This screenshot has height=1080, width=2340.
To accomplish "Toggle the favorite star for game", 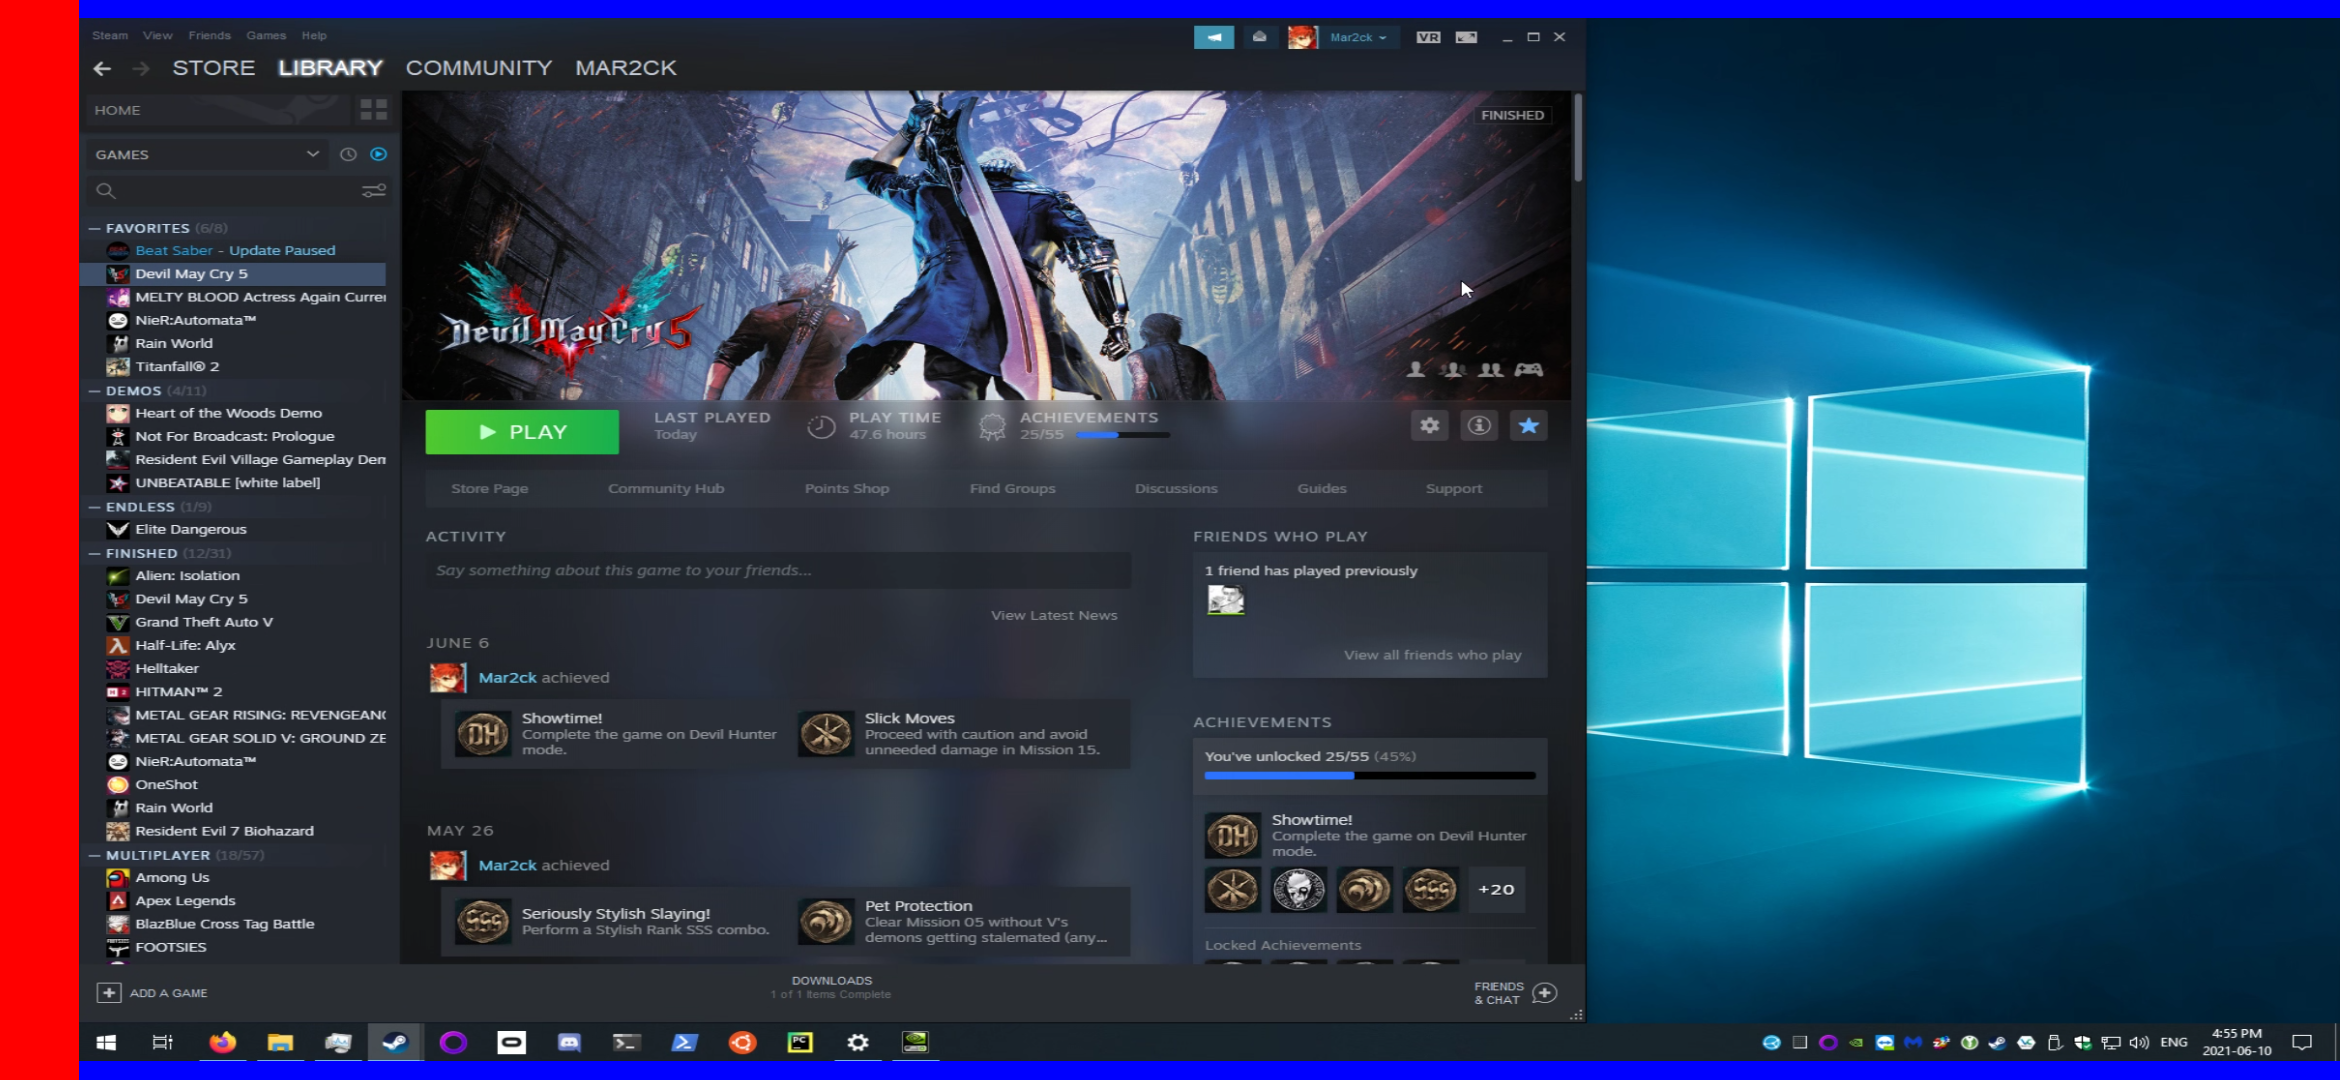I will pyautogui.click(x=1528, y=426).
